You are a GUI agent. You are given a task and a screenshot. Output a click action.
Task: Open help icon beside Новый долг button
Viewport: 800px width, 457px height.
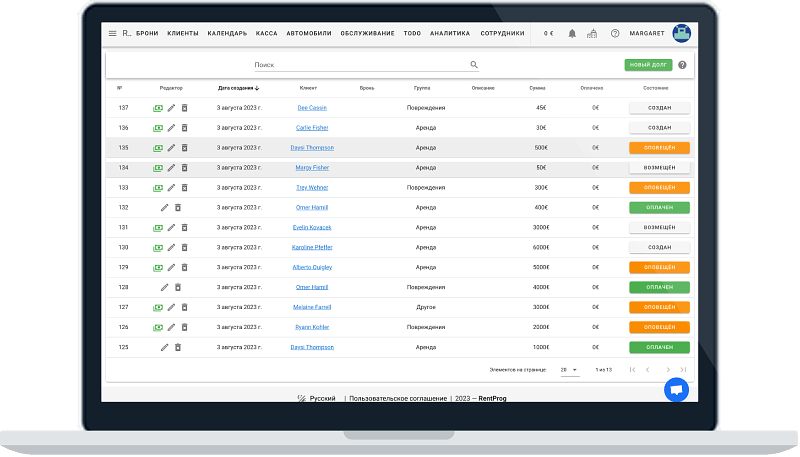pyautogui.click(x=682, y=65)
